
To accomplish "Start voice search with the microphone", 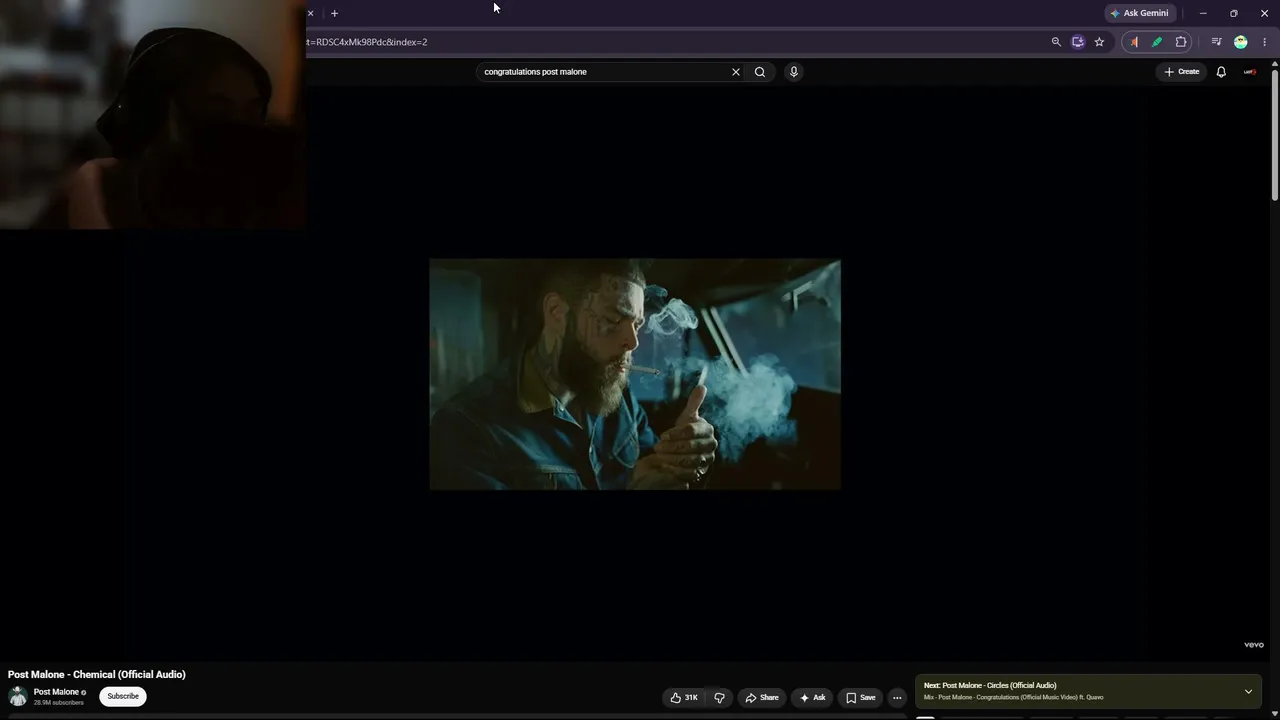I will tap(794, 72).
